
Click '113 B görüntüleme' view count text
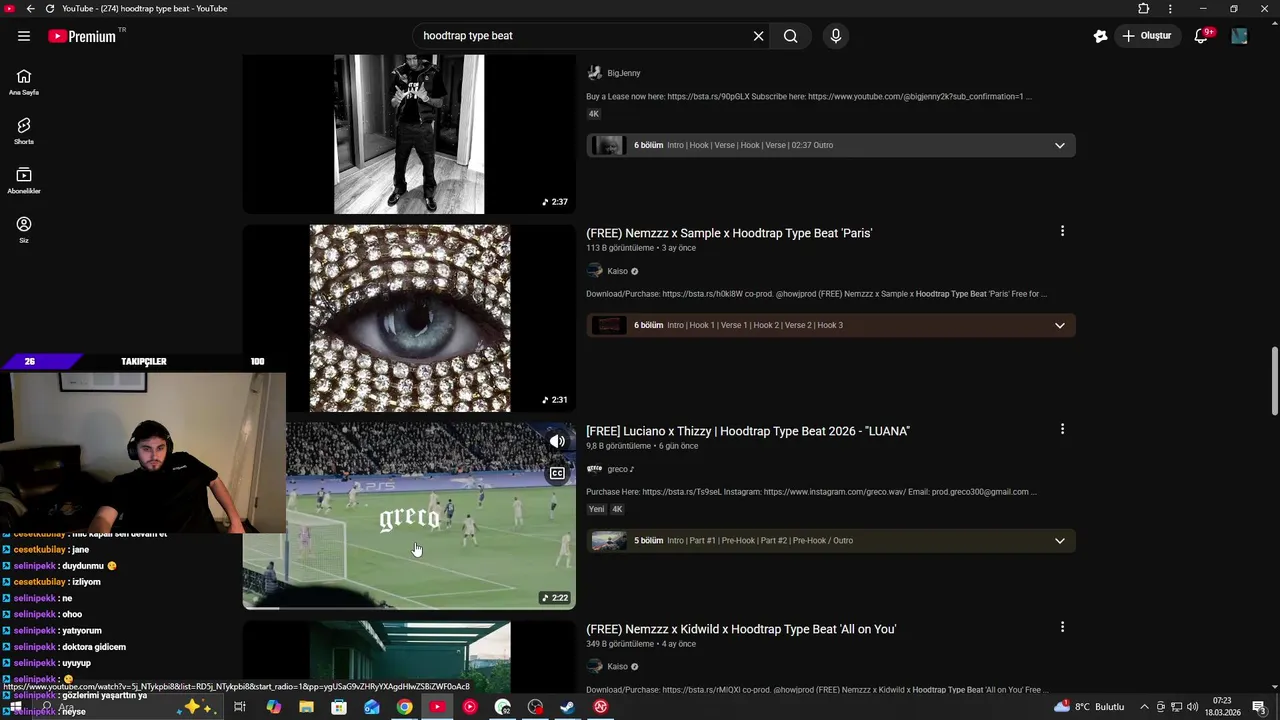[x=620, y=248]
